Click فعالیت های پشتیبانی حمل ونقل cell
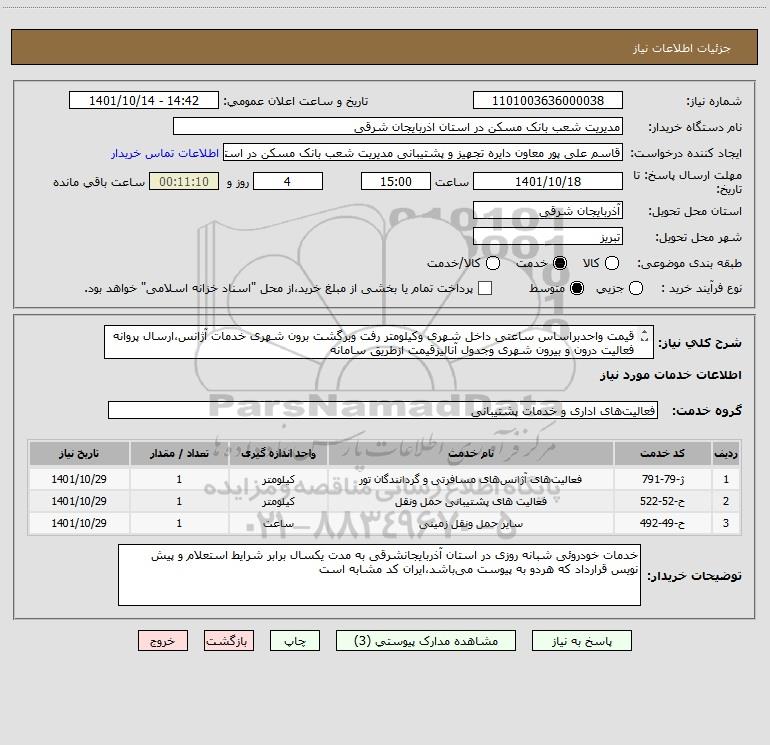The width and height of the screenshot is (770, 745). [x=471, y=501]
